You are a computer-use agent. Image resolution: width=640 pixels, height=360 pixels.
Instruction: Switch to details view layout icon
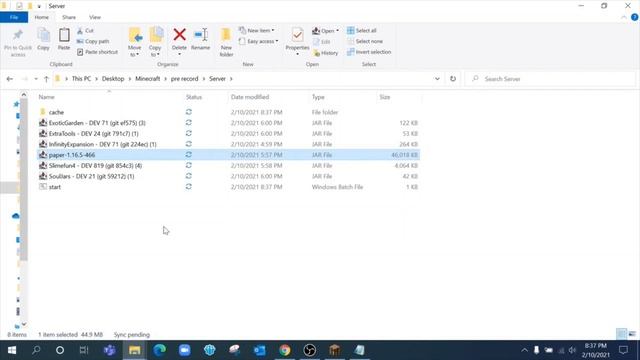click(x=621, y=334)
